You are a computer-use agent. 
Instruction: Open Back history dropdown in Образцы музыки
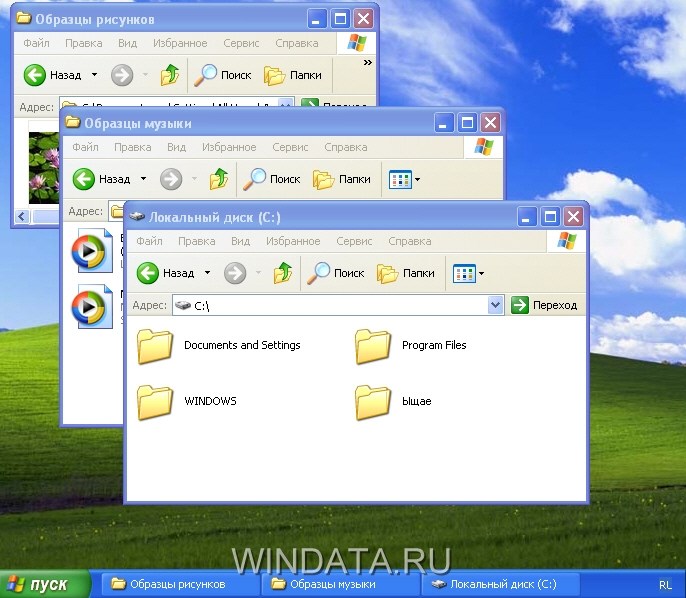144,178
